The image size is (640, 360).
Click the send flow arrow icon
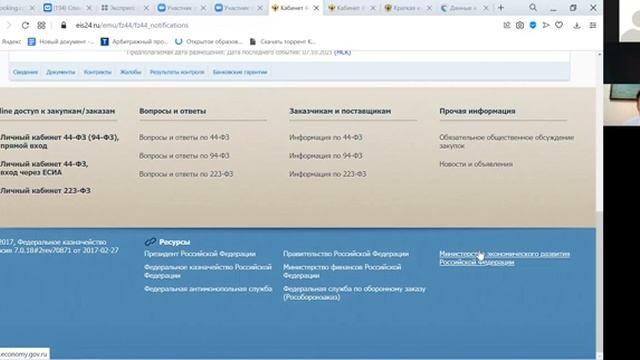coord(546,25)
